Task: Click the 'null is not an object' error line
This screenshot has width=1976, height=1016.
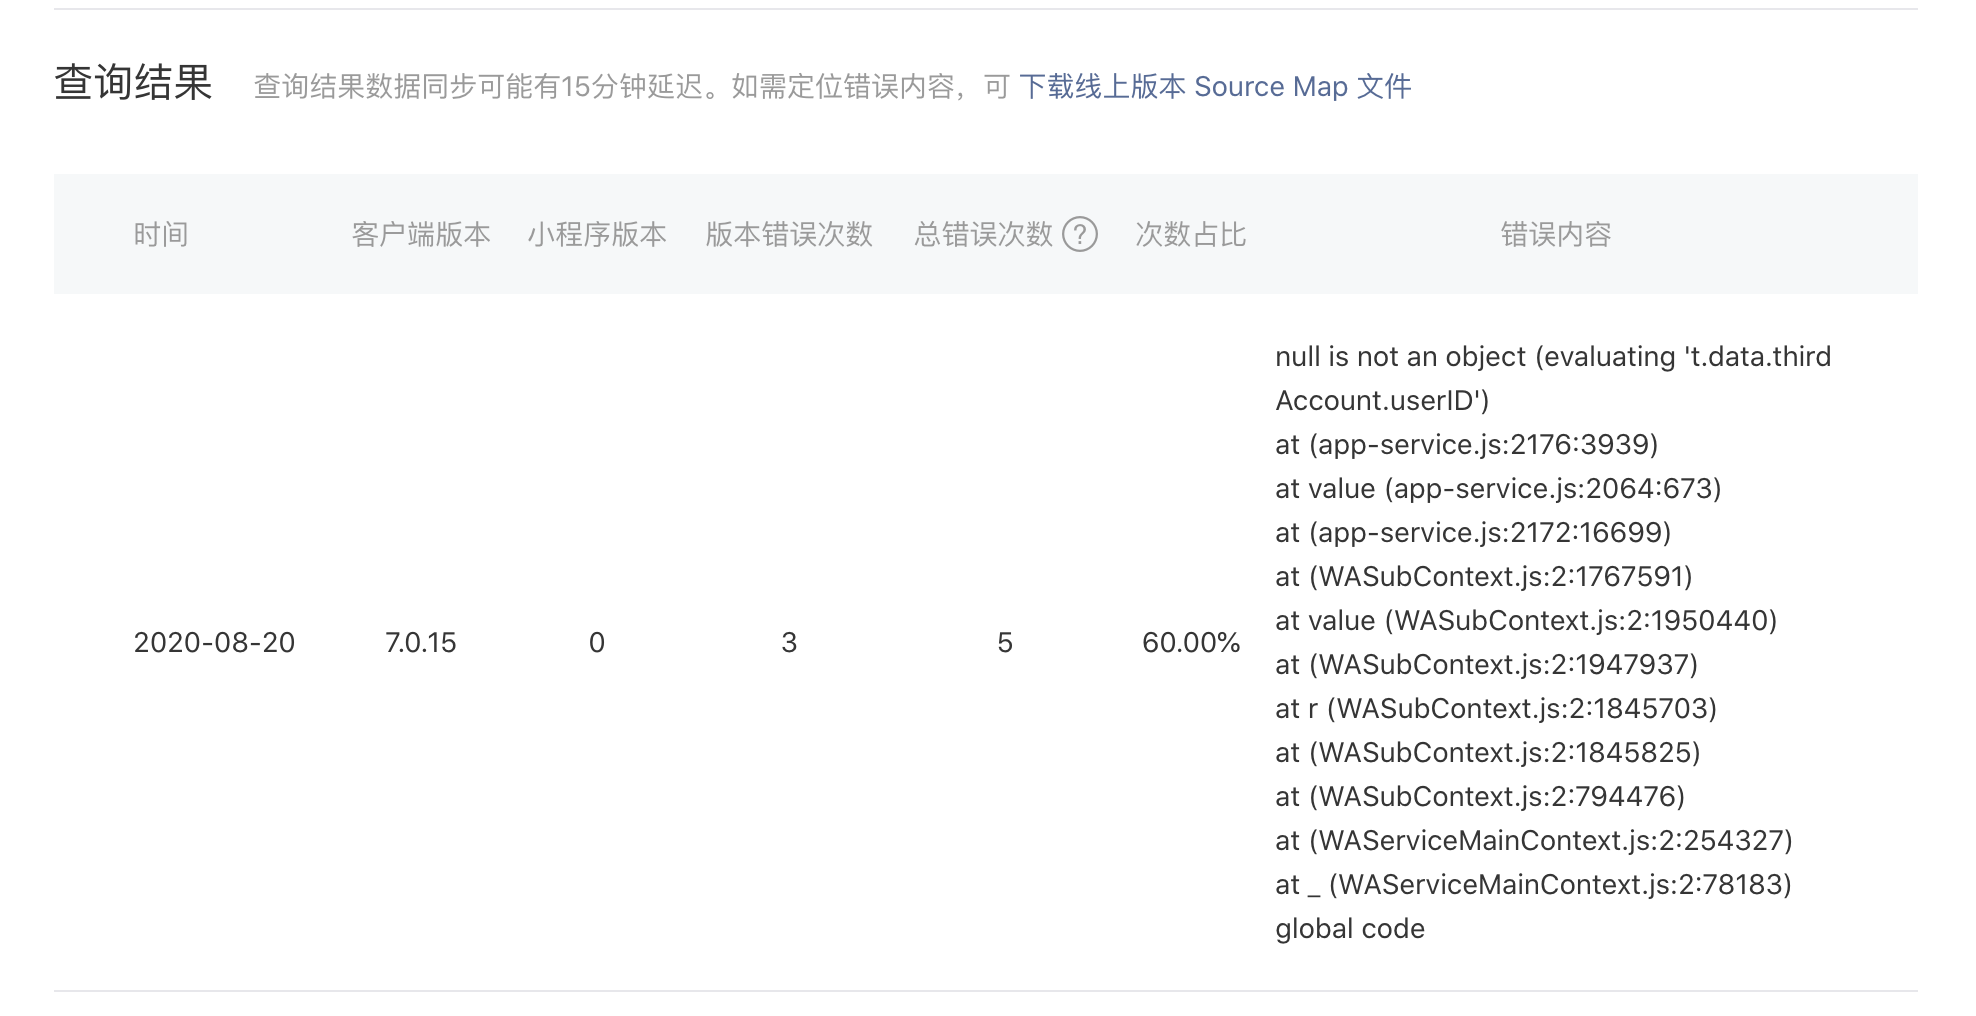Action: [1553, 357]
